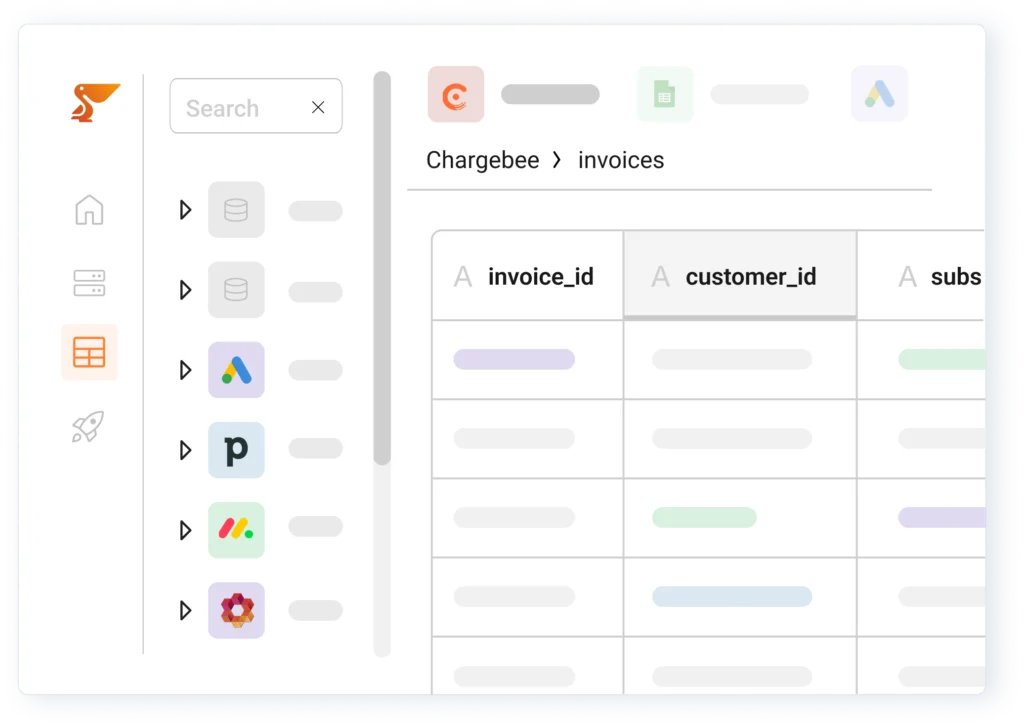Switch to the Google Sheets tab icon
The image size is (1024, 727).
click(665, 94)
